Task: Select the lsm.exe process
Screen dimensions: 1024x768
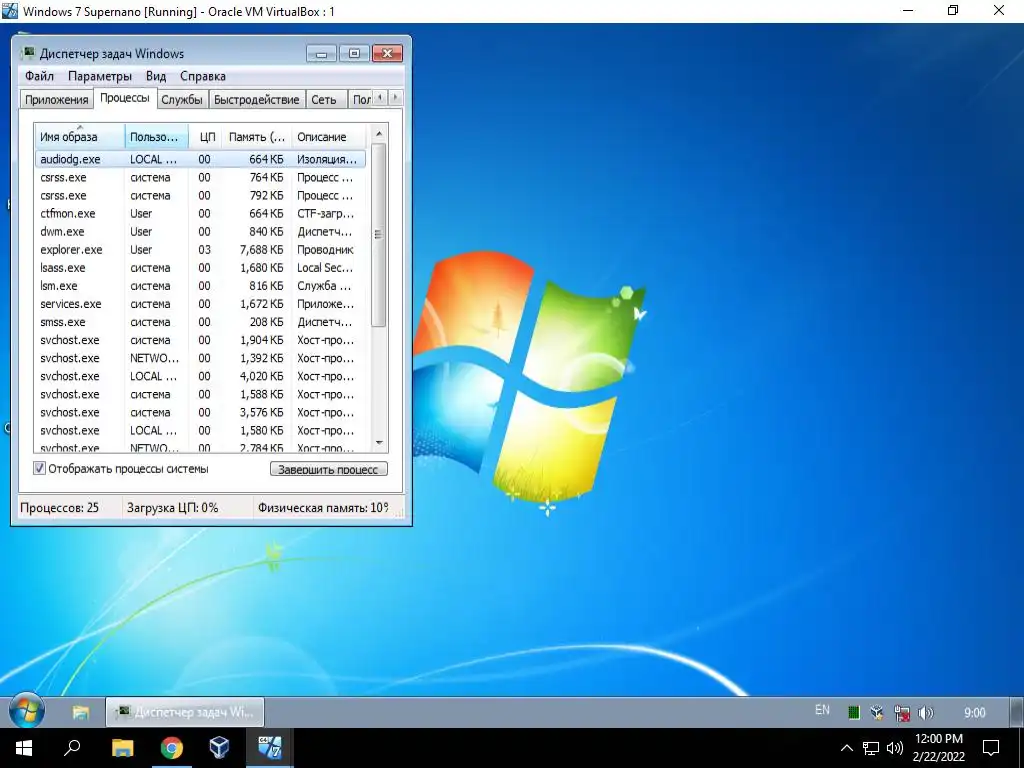Action: pos(200,285)
